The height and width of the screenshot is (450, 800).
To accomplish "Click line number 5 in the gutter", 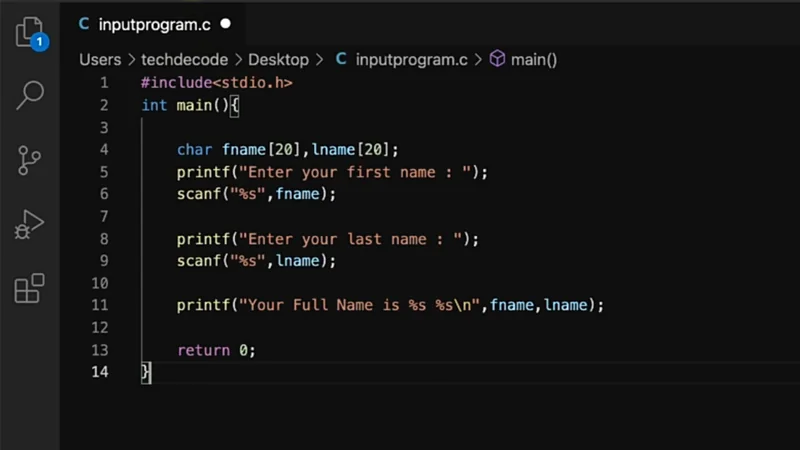I will [104, 172].
